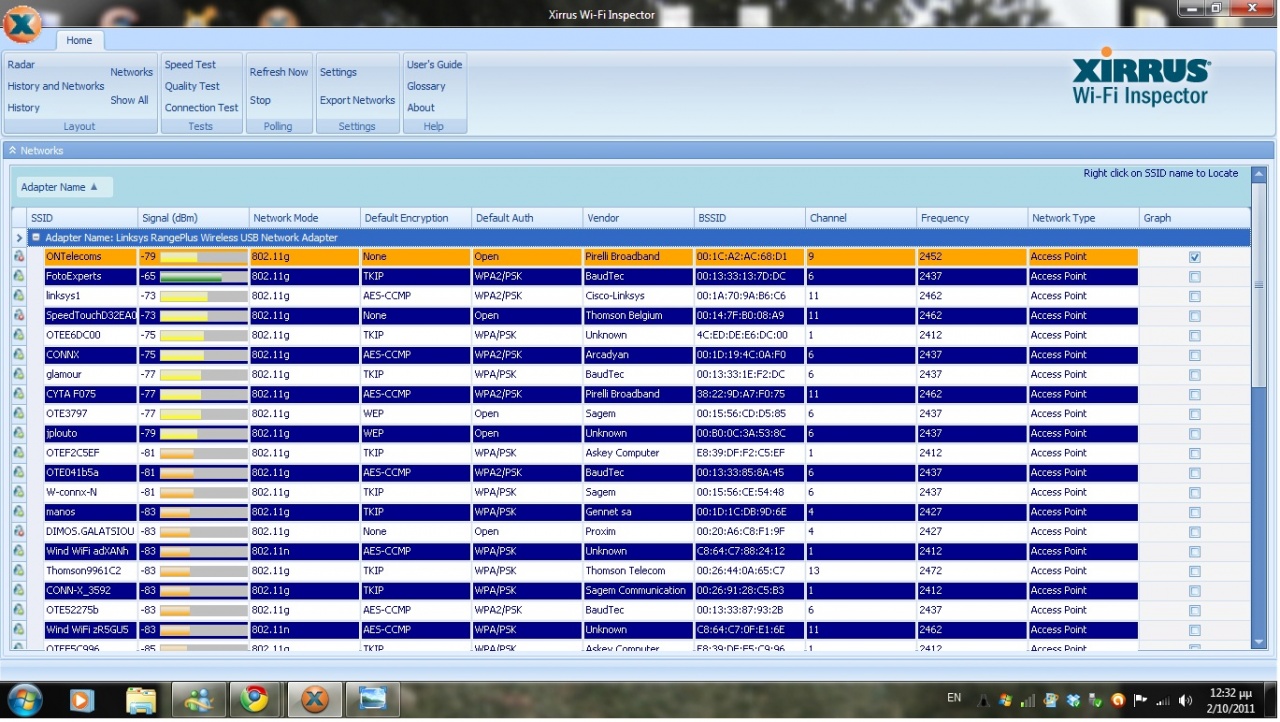Sort by the Signal (dBm) column header

[193, 218]
